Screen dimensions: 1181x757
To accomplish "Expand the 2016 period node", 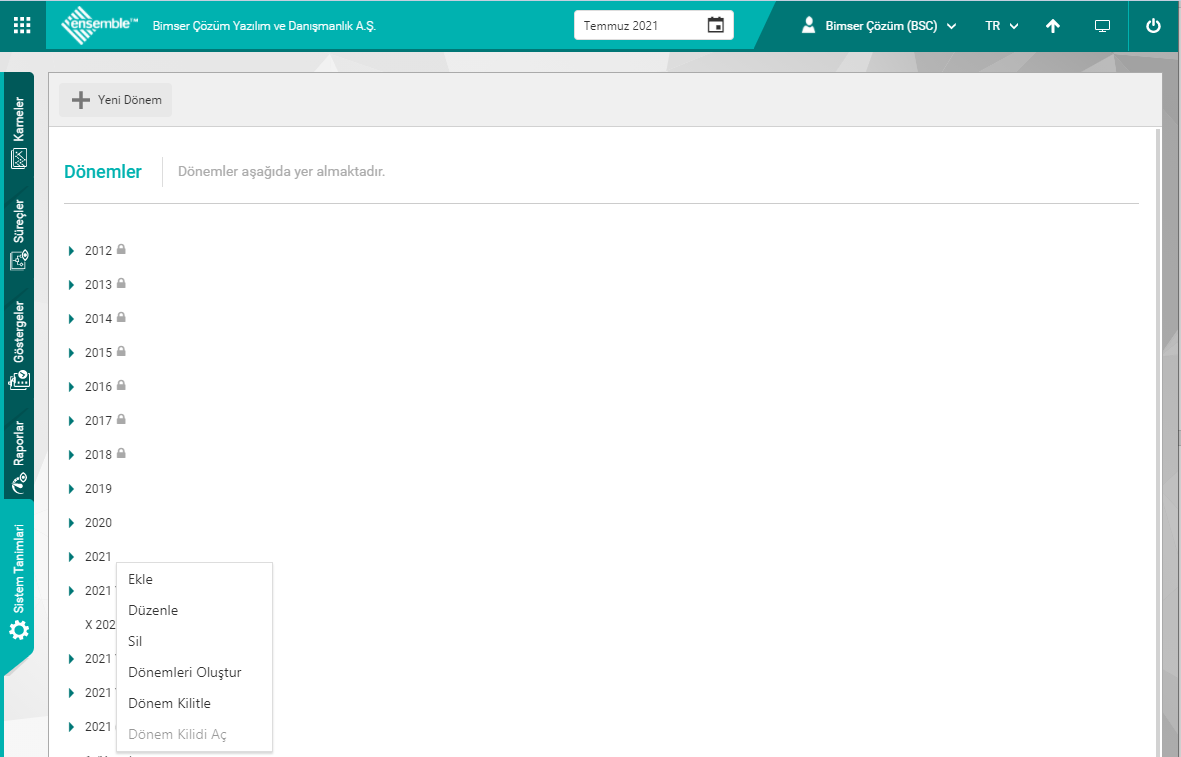I will coord(72,386).
